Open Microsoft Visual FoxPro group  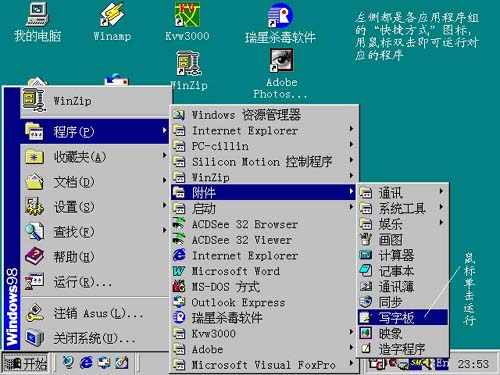coord(264,365)
